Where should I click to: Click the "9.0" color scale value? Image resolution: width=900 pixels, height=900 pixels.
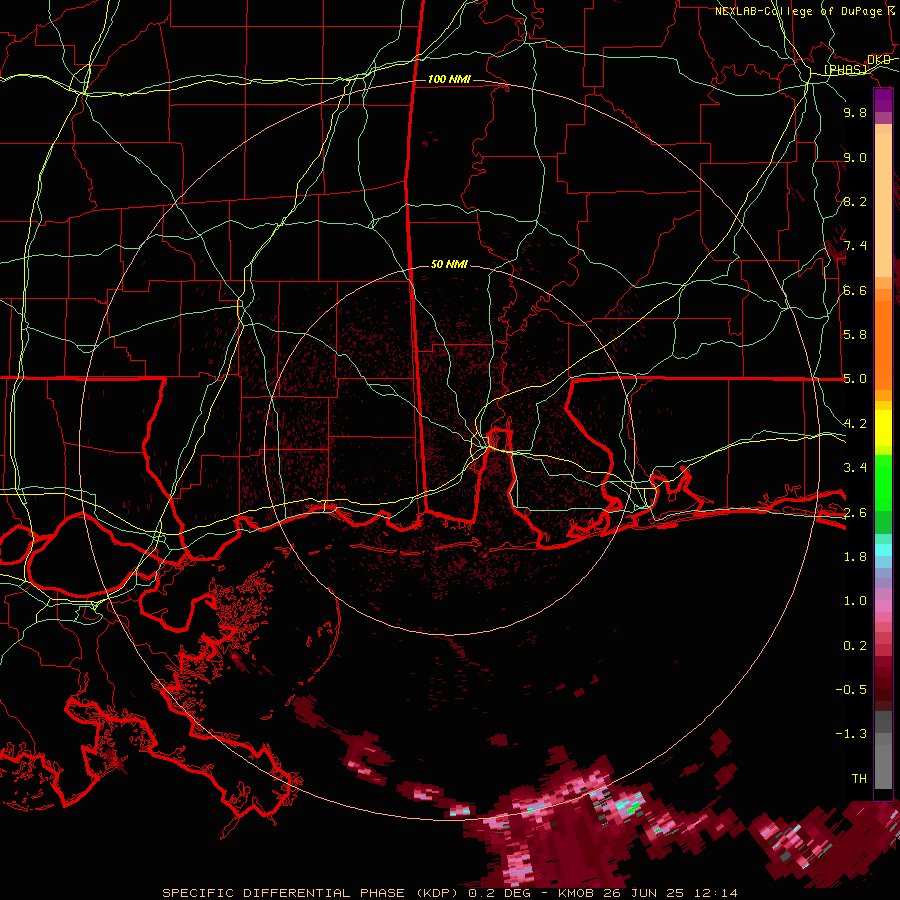[x=855, y=157]
